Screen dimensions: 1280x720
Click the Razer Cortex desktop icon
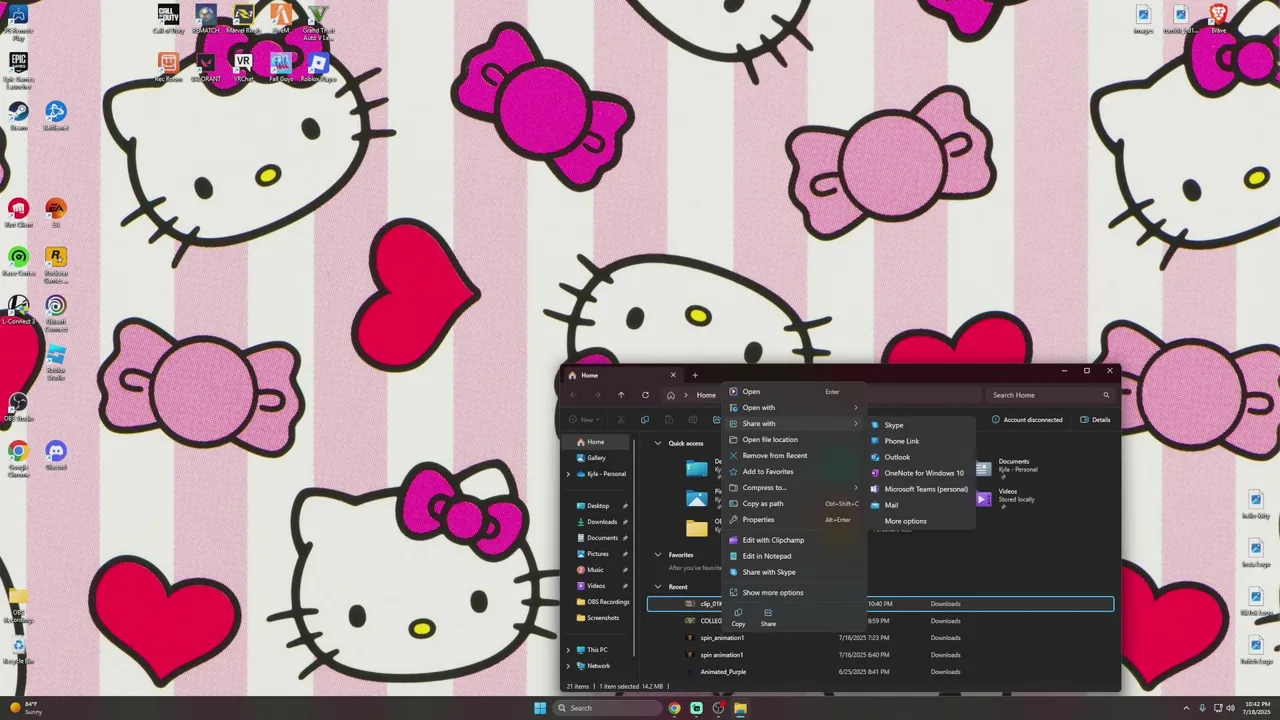point(18,262)
